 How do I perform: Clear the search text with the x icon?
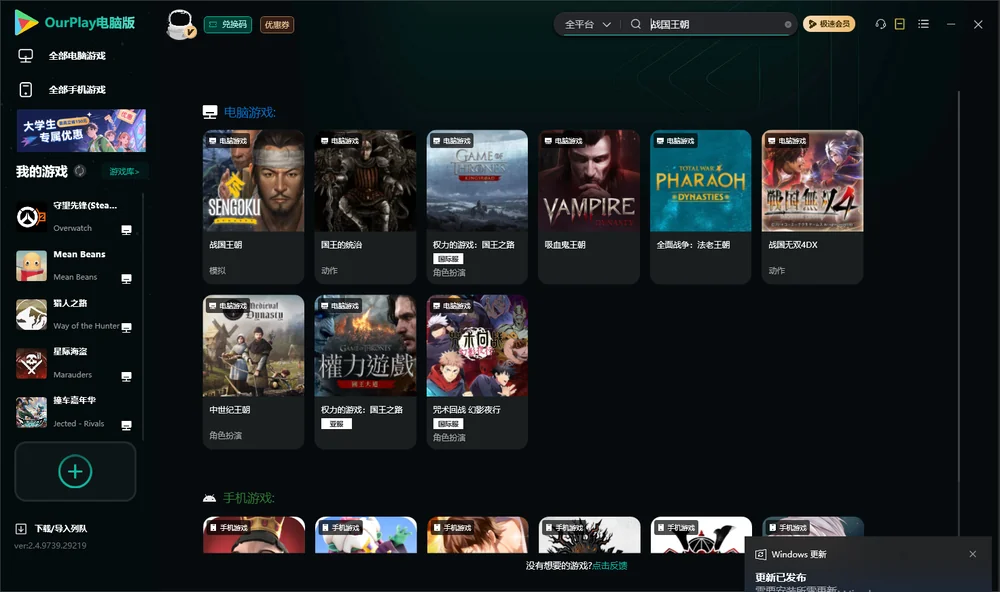tap(788, 25)
